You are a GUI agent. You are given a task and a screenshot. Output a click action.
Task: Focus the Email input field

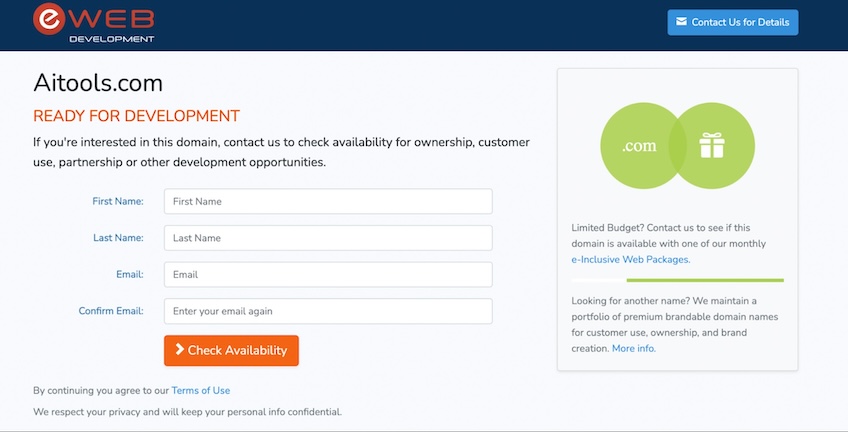328,274
